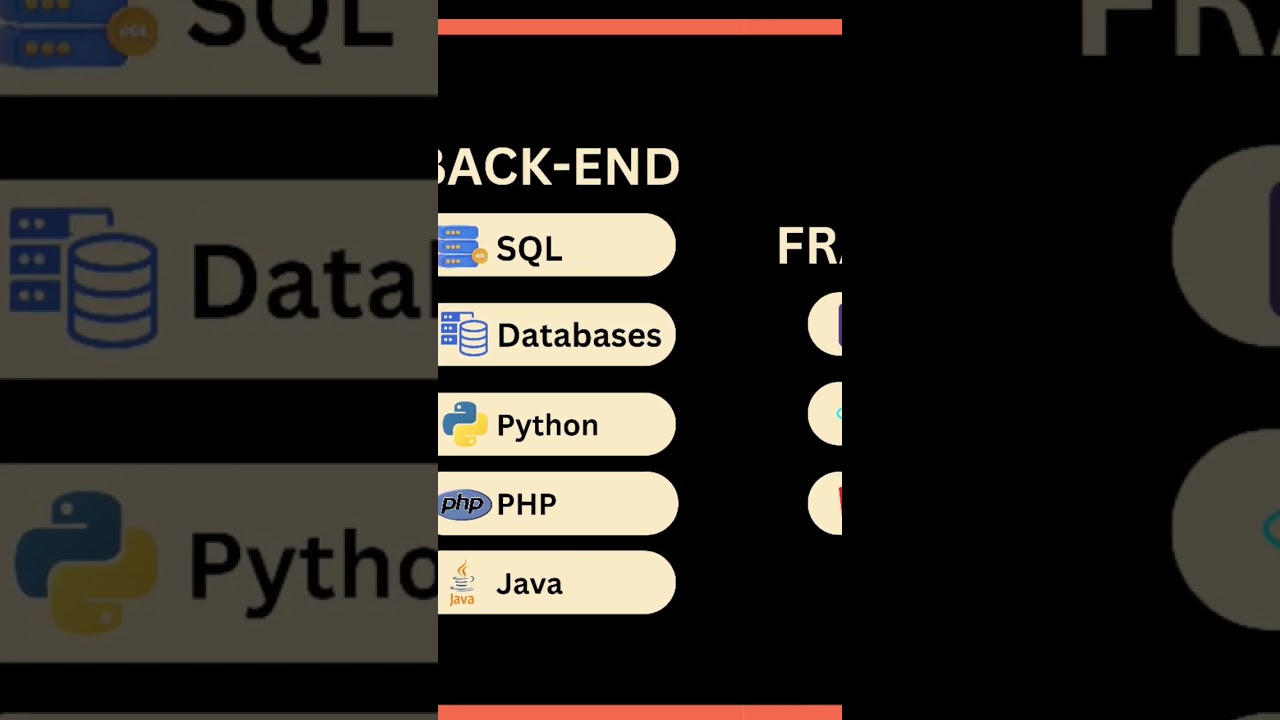Click the large blurred database icon on the left
Image resolution: width=1280 pixels, height=720 pixels.
(84, 277)
